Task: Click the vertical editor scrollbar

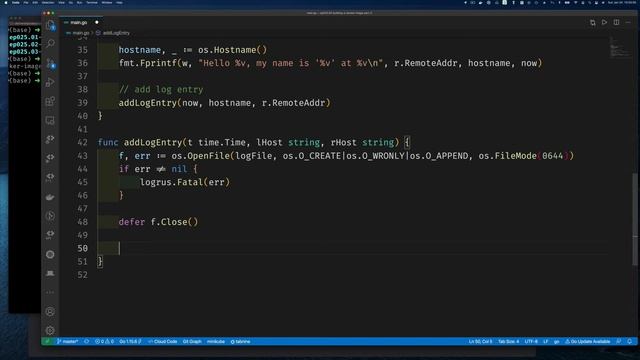Action: coord(635,219)
